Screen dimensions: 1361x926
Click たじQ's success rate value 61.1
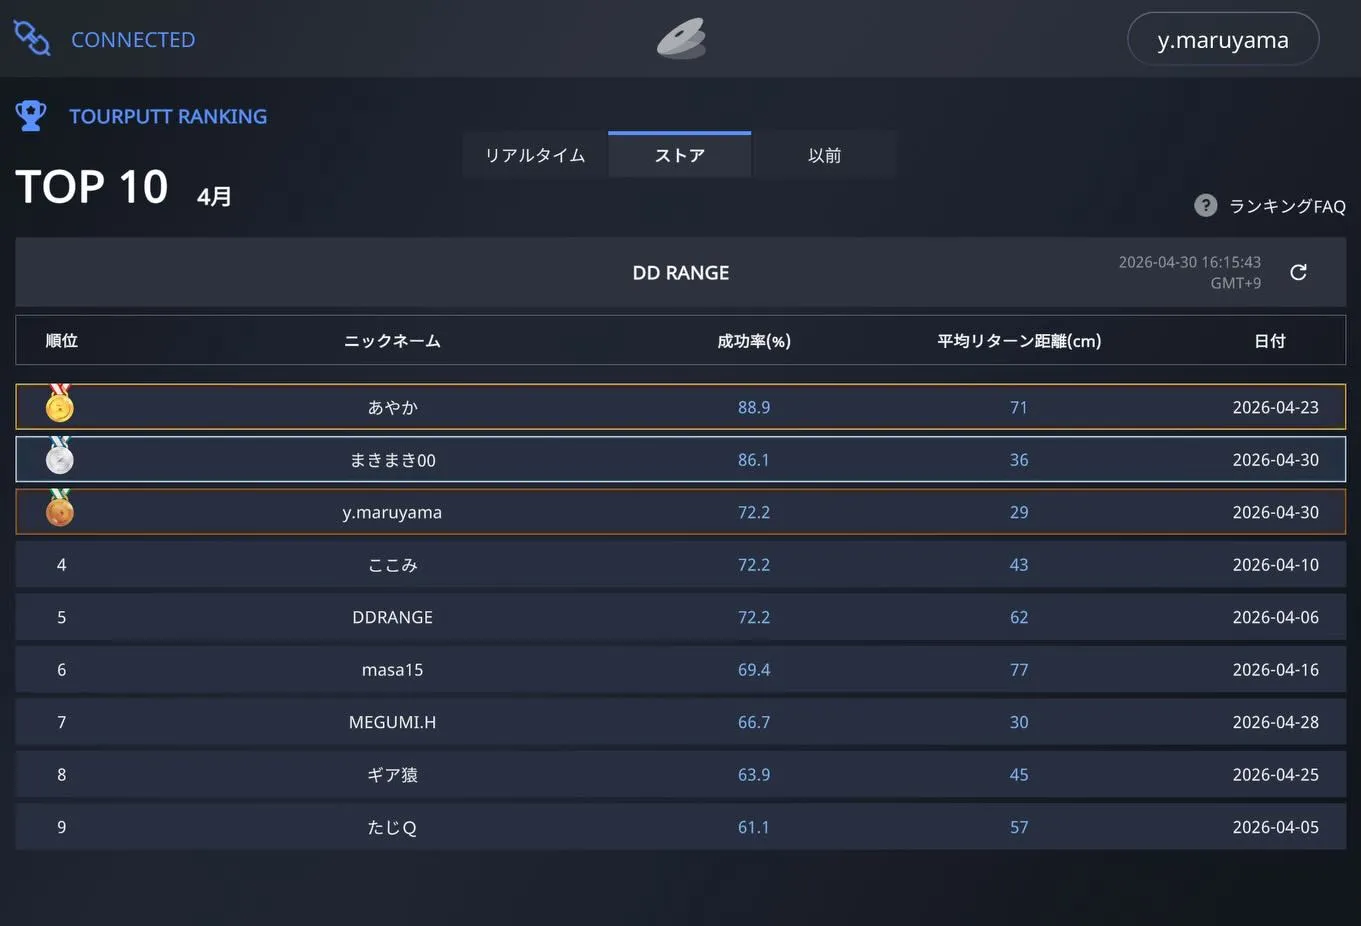point(754,826)
